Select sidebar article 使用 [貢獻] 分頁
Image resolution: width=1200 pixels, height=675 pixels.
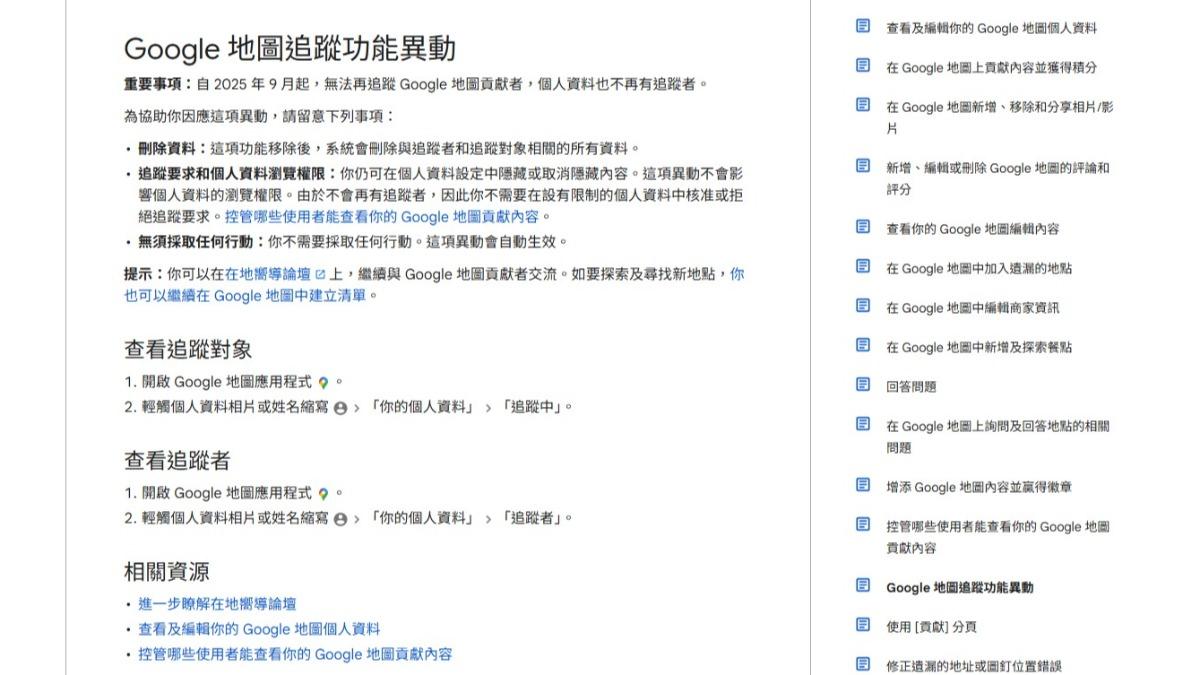coord(931,626)
